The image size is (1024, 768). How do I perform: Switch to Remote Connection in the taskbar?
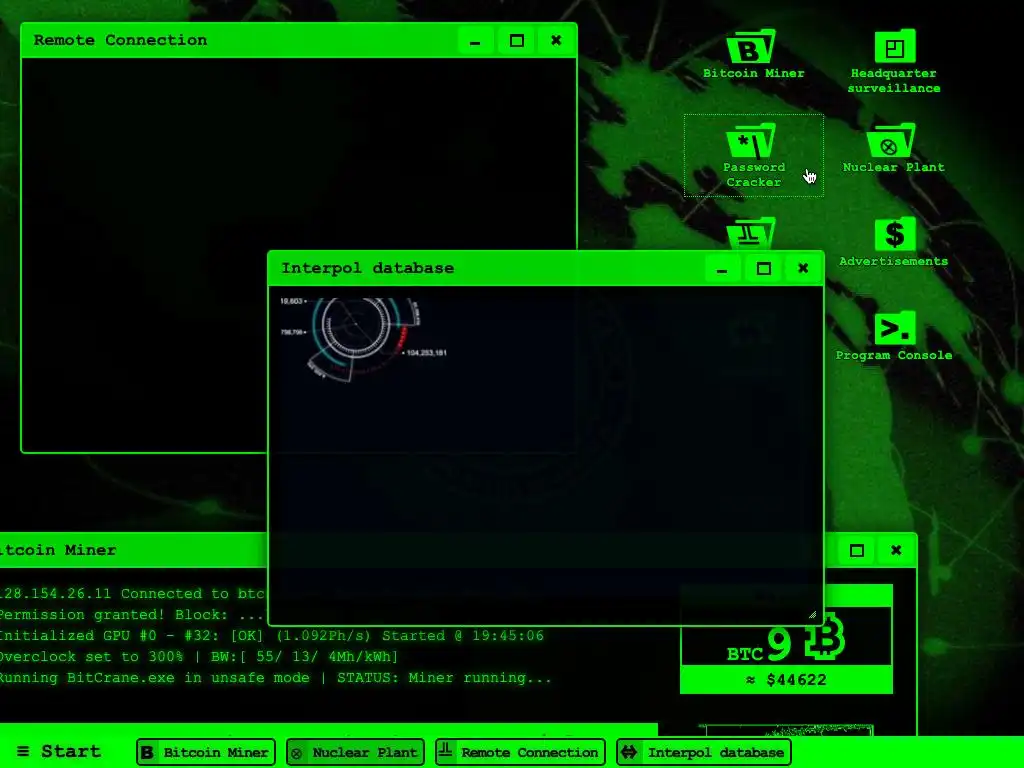520,752
